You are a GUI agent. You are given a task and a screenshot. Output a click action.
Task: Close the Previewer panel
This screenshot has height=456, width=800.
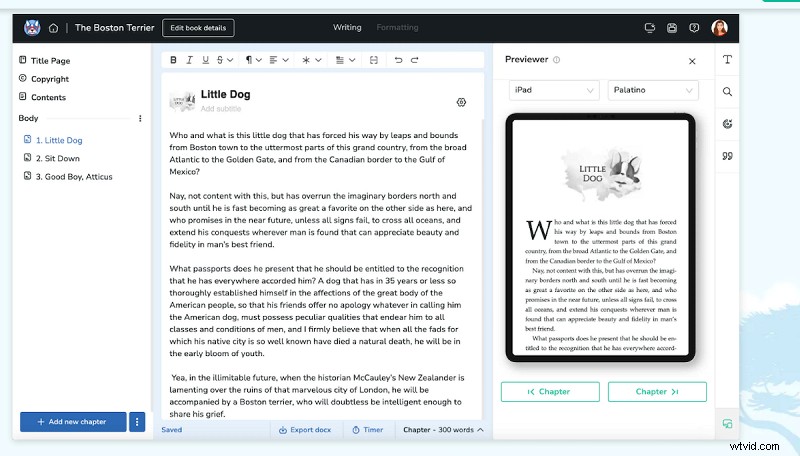692,61
